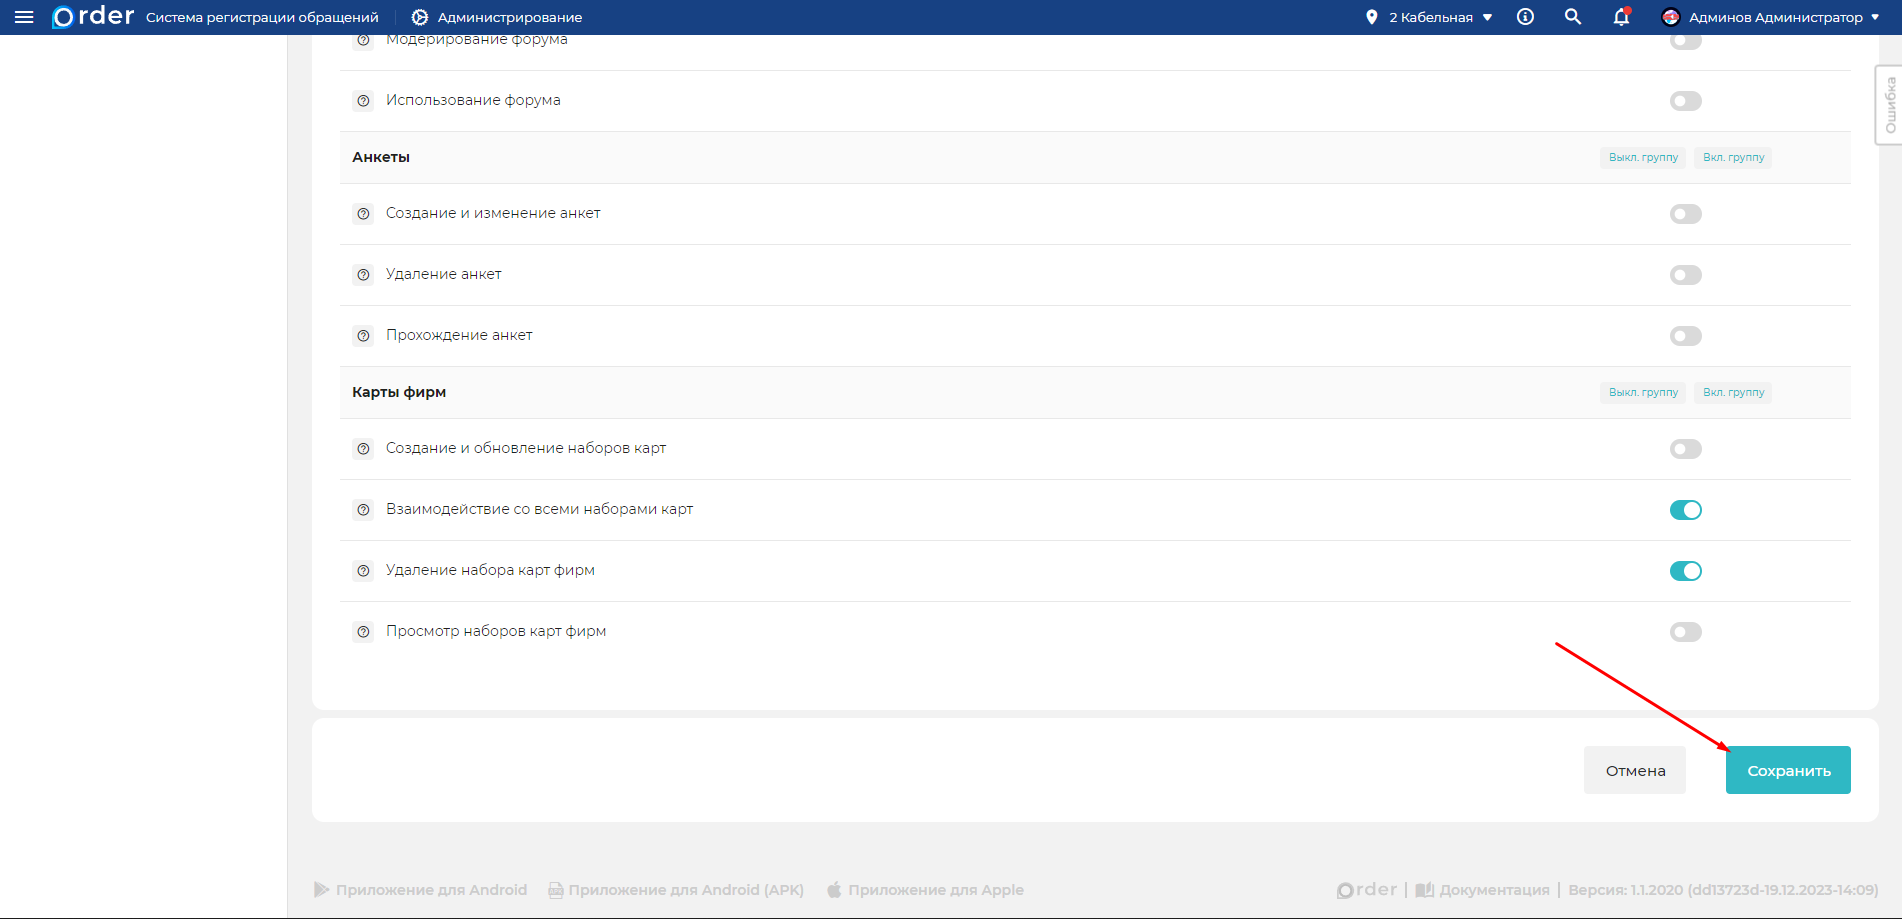Enable Создание и изменение анкет toggle
The image size is (1902, 919).
[x=1685, y=214]
